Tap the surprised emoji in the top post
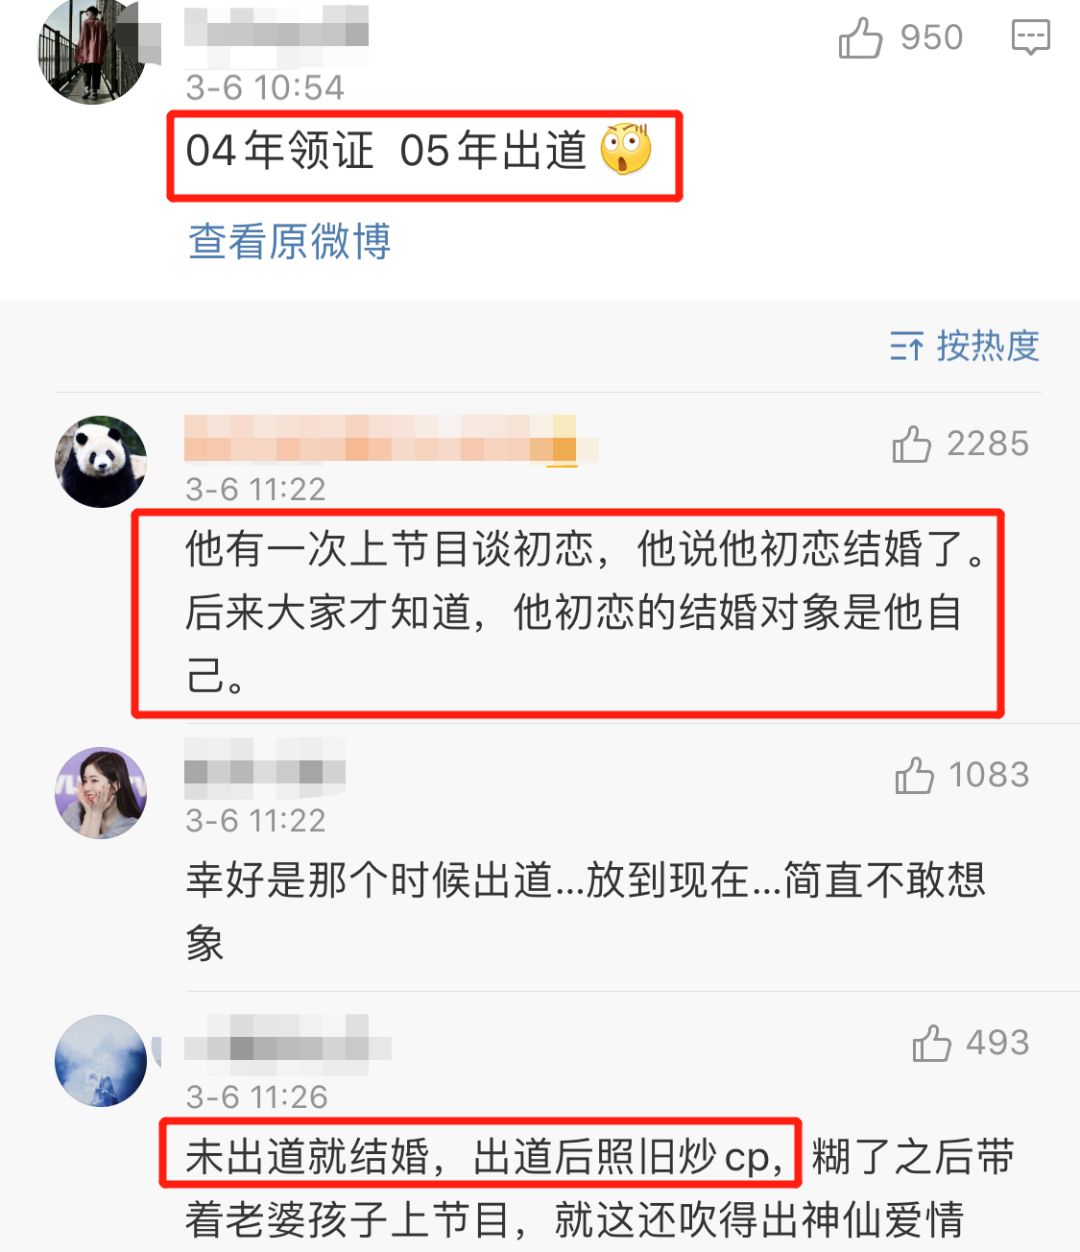 click(x=626, y=151)
